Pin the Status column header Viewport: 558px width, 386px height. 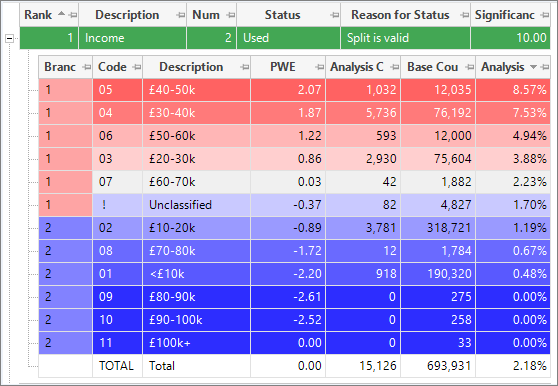tap(335, 15)
